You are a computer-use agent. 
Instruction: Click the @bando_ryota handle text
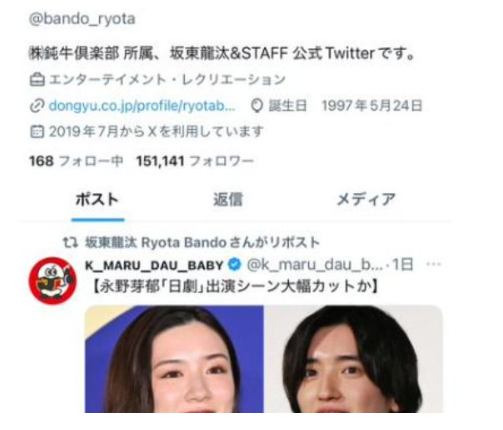click(x=82, y=19)
